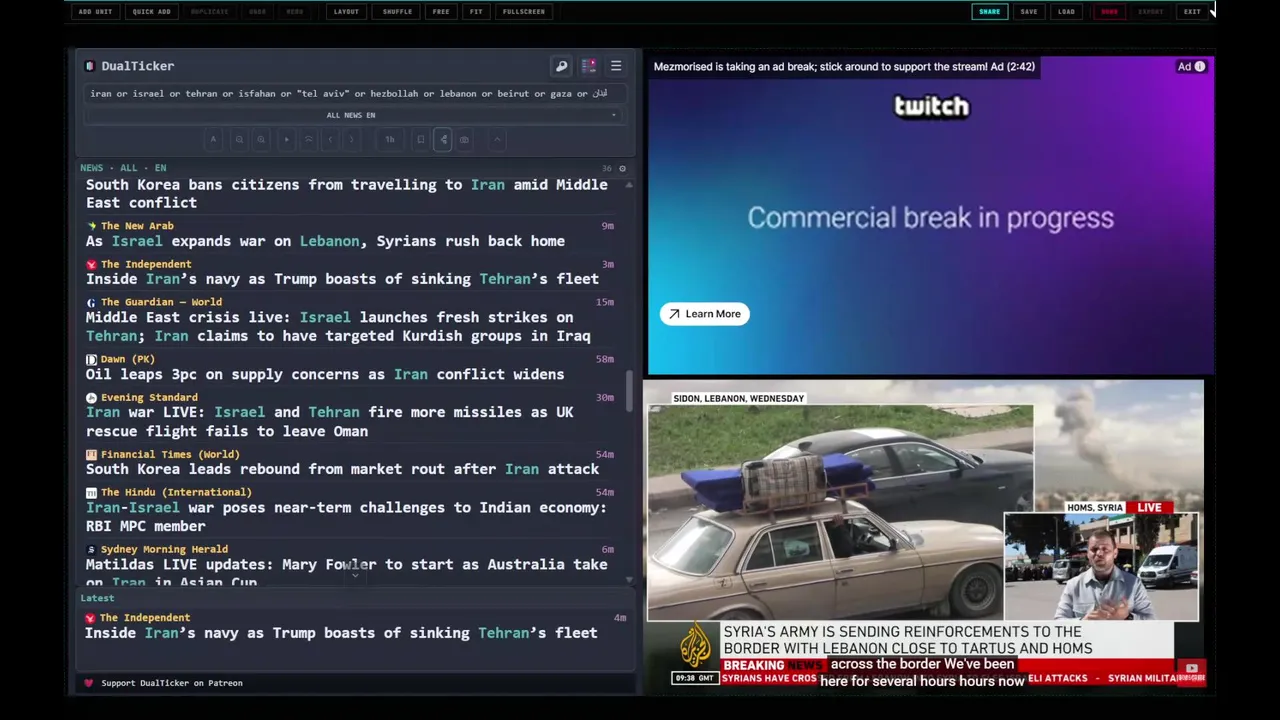Click the previous arrow in the ticker toolbar
1280x720 pixels.
[331, 140]
